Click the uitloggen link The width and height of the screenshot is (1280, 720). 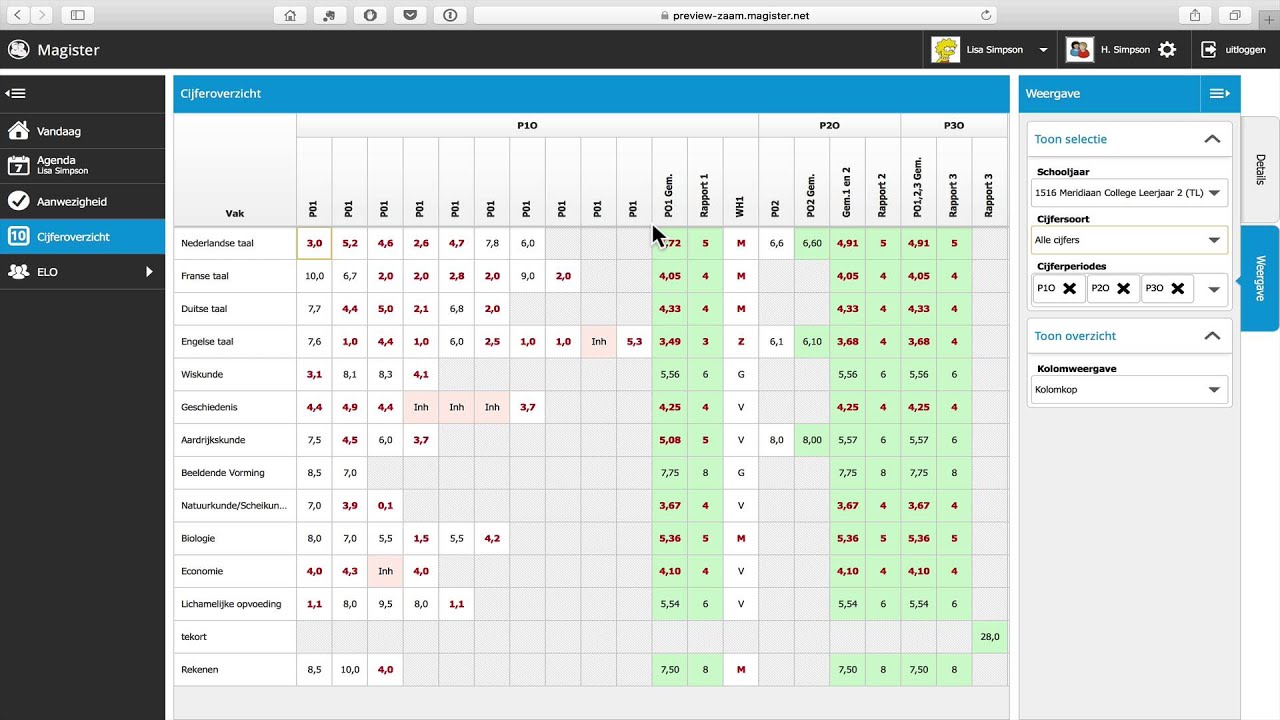click(1245, 50)
